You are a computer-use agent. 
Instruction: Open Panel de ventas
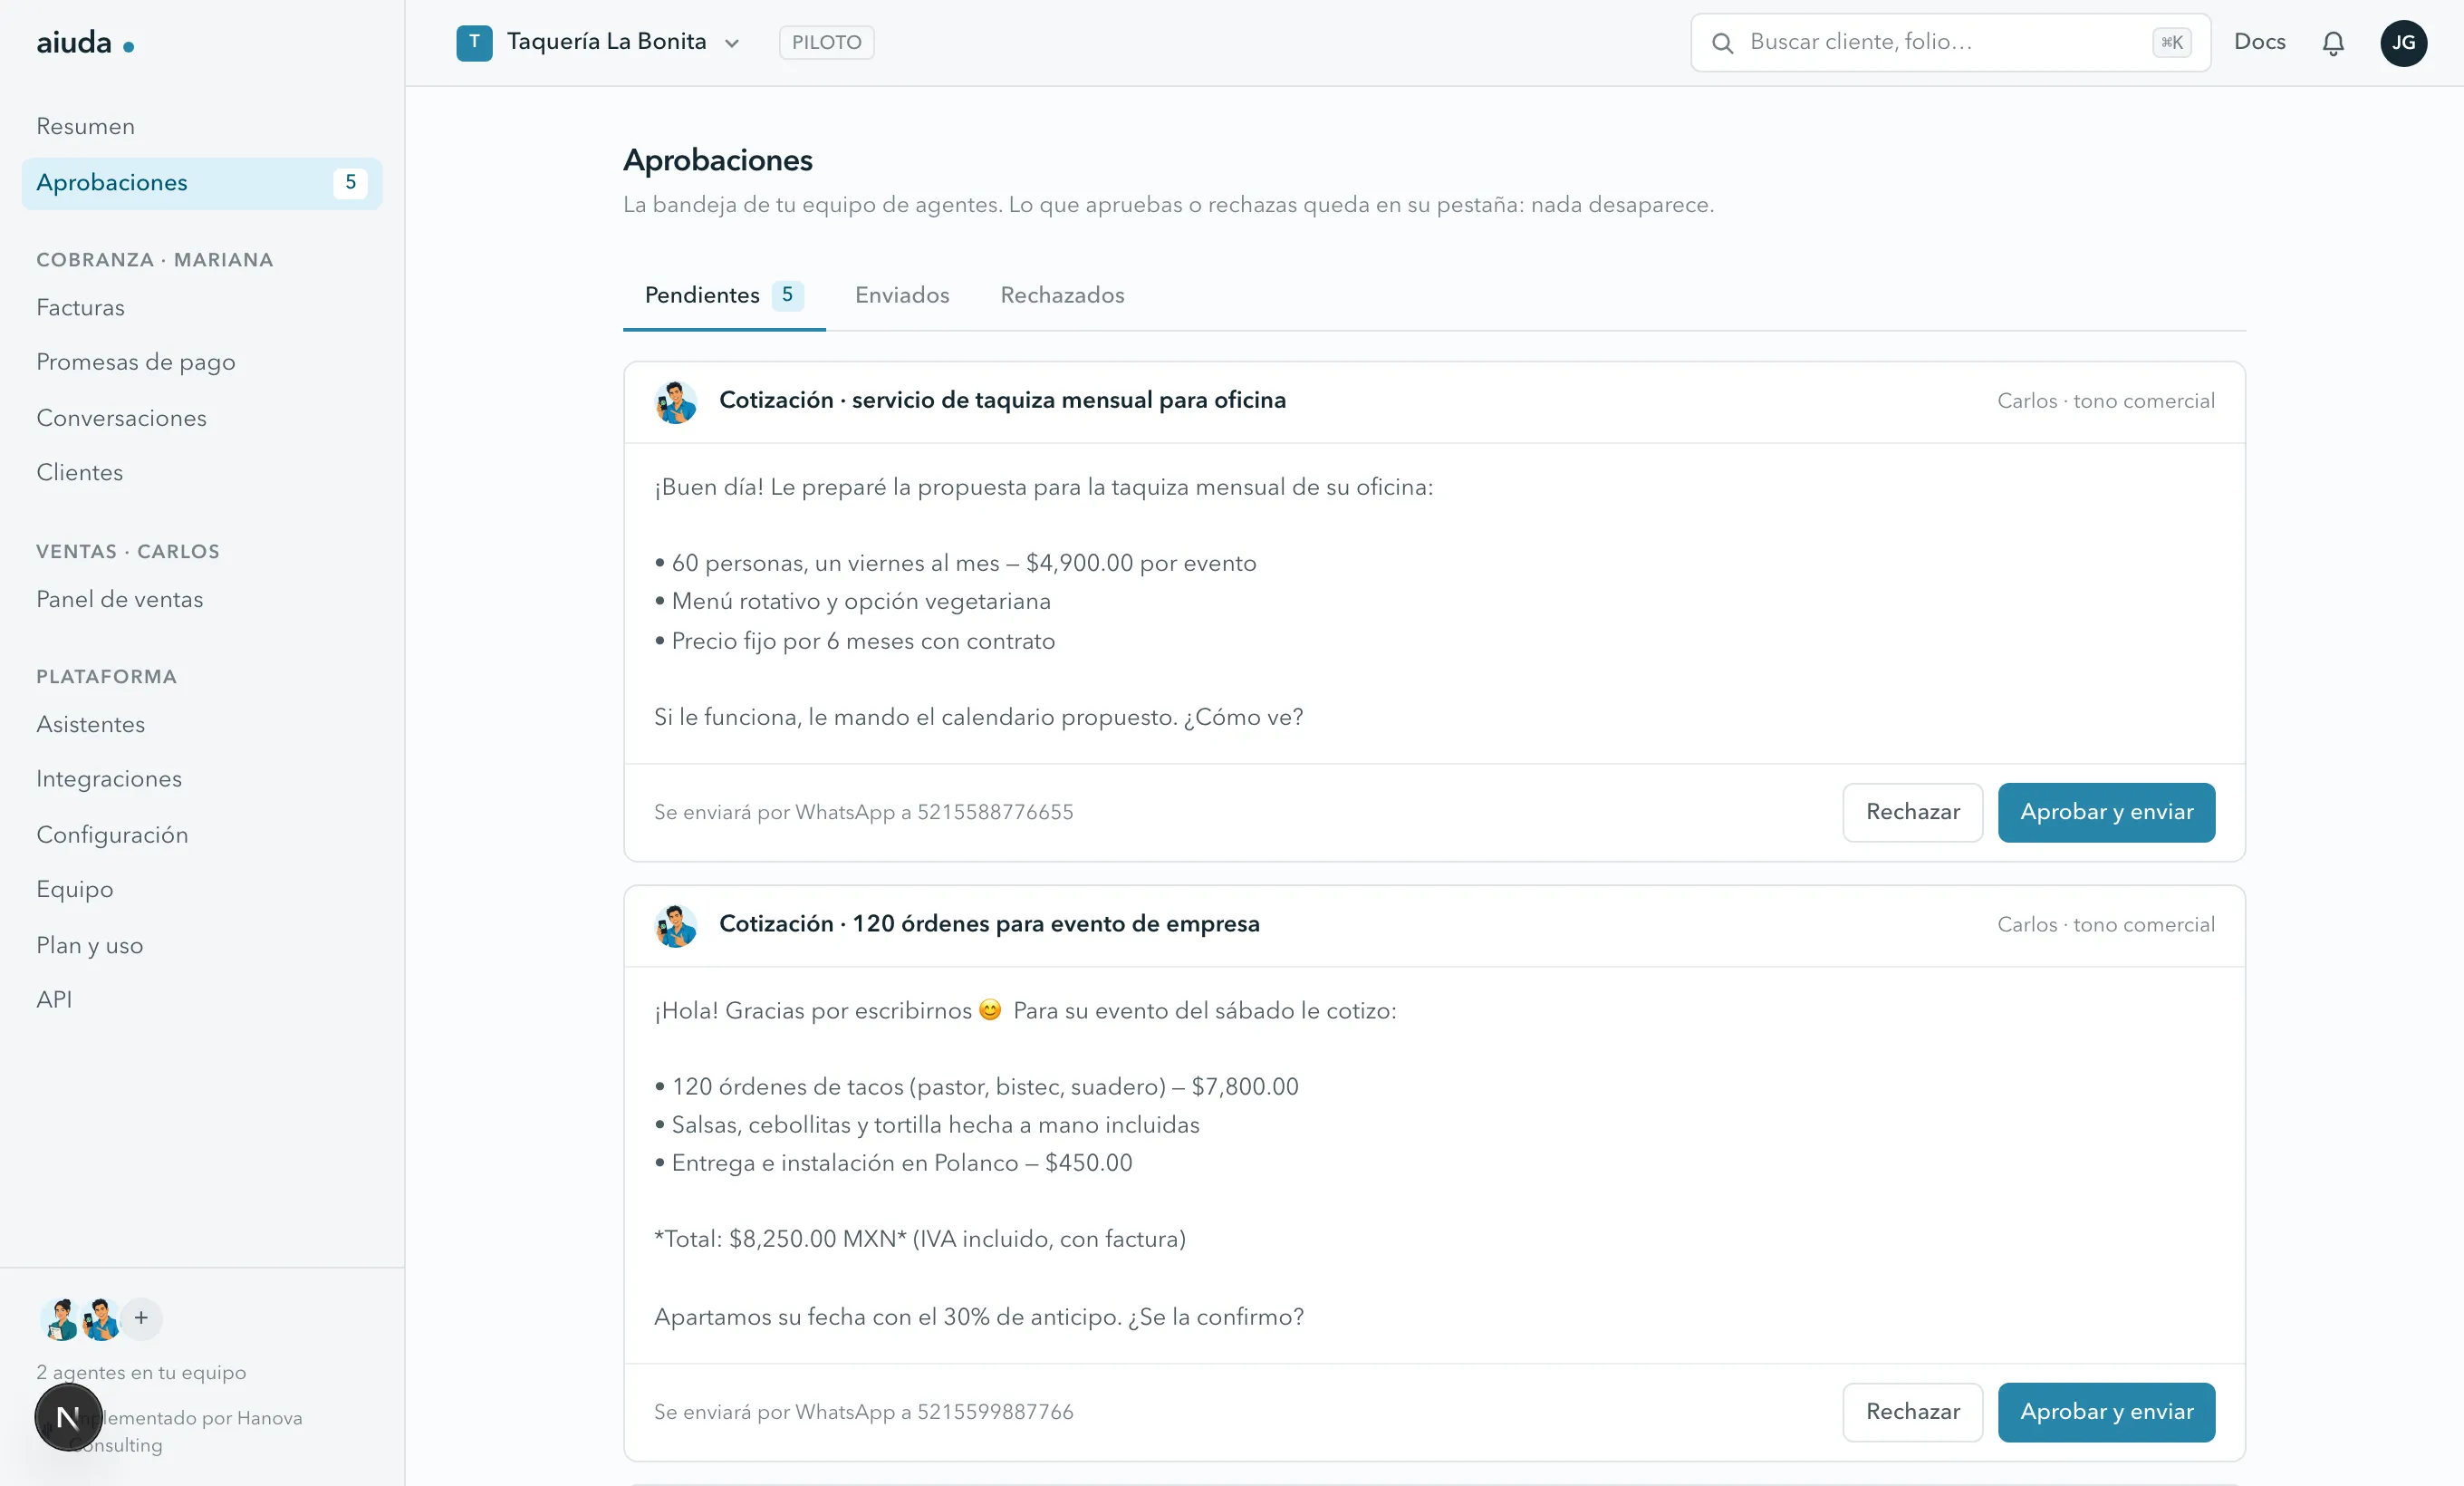pyautogui.click(x=202, y=599)
